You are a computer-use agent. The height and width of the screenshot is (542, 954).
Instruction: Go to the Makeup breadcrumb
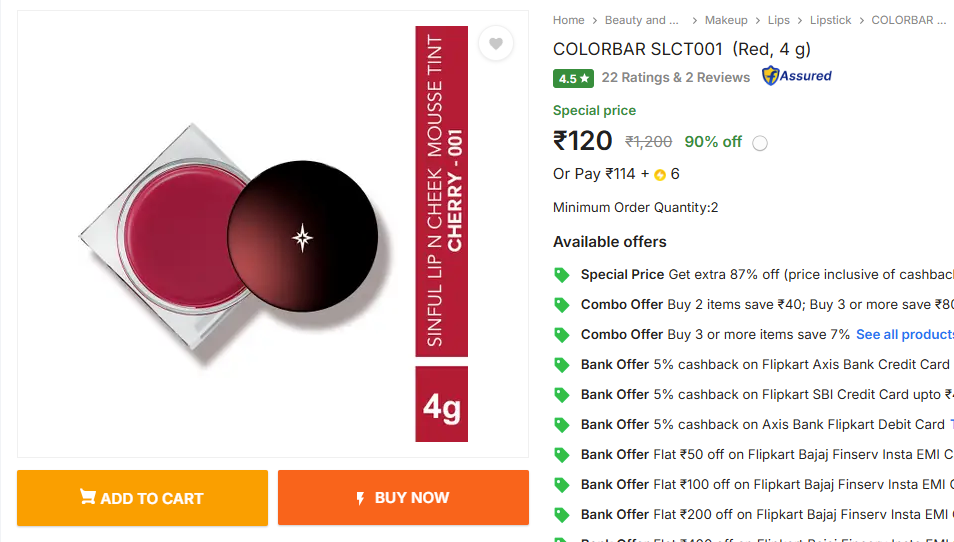(726, 20)
